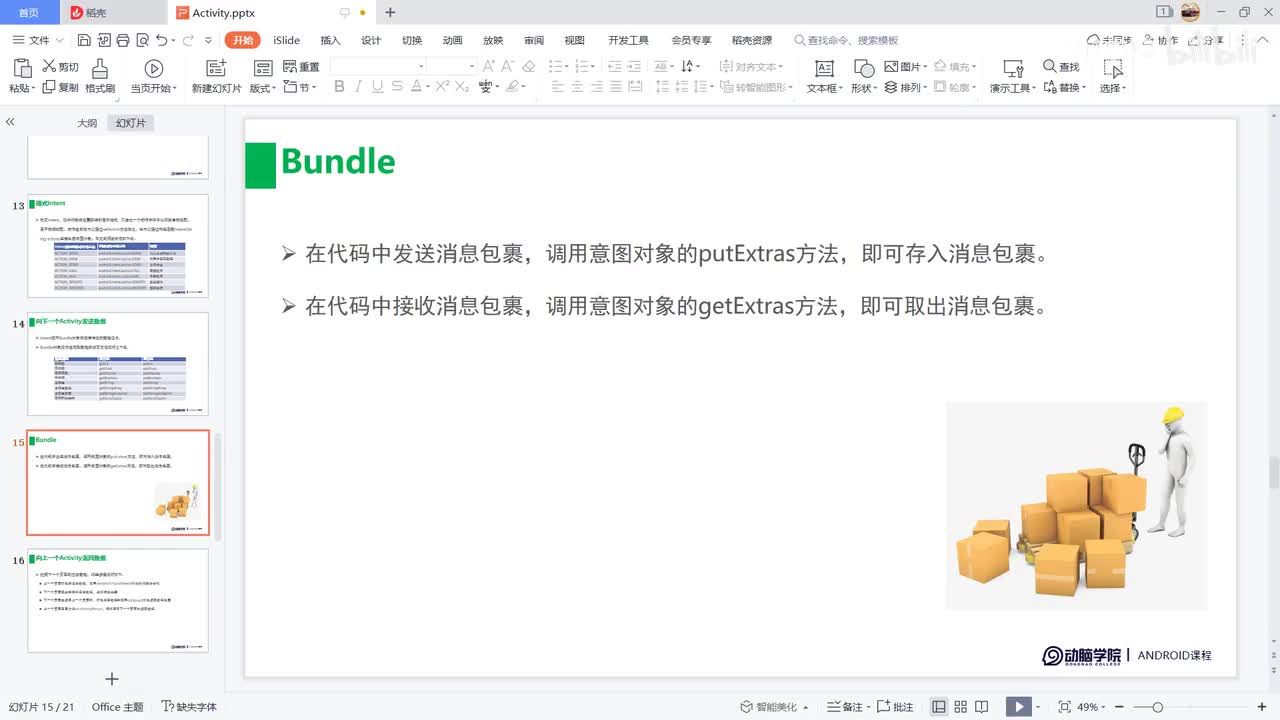The height and width of the screenshot is (720, 1280).
Task: Click the Save icon in quick access toolbar
Action: coord(84,40)
